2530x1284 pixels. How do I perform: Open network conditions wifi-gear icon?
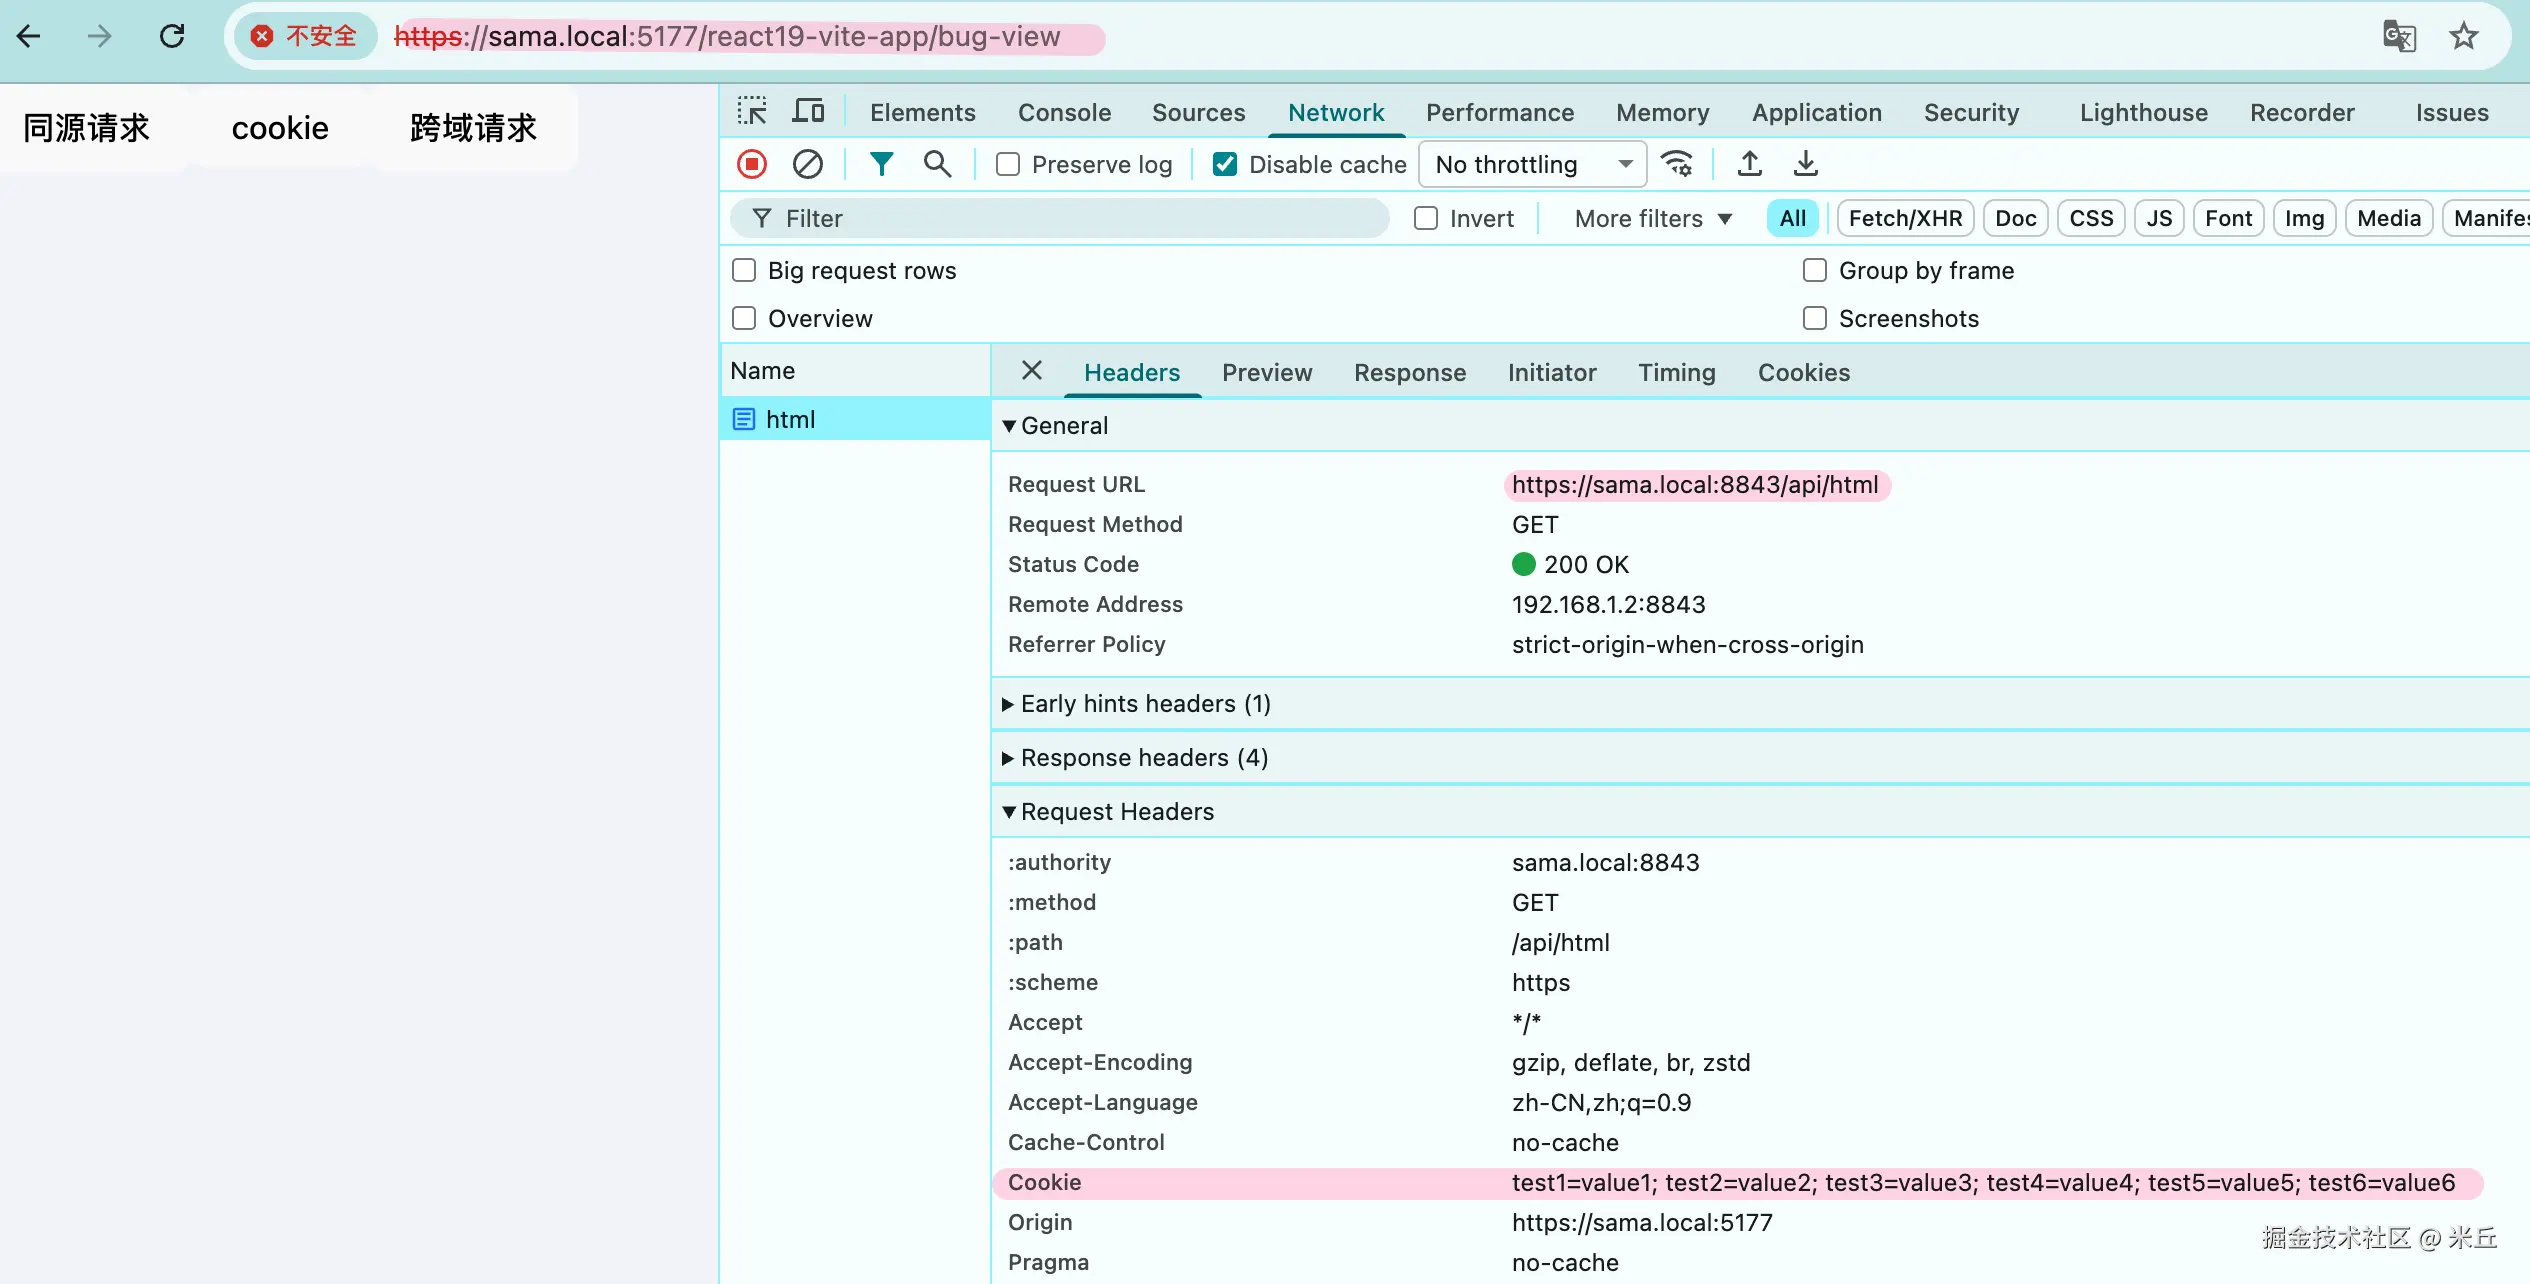pos(1677,163)
